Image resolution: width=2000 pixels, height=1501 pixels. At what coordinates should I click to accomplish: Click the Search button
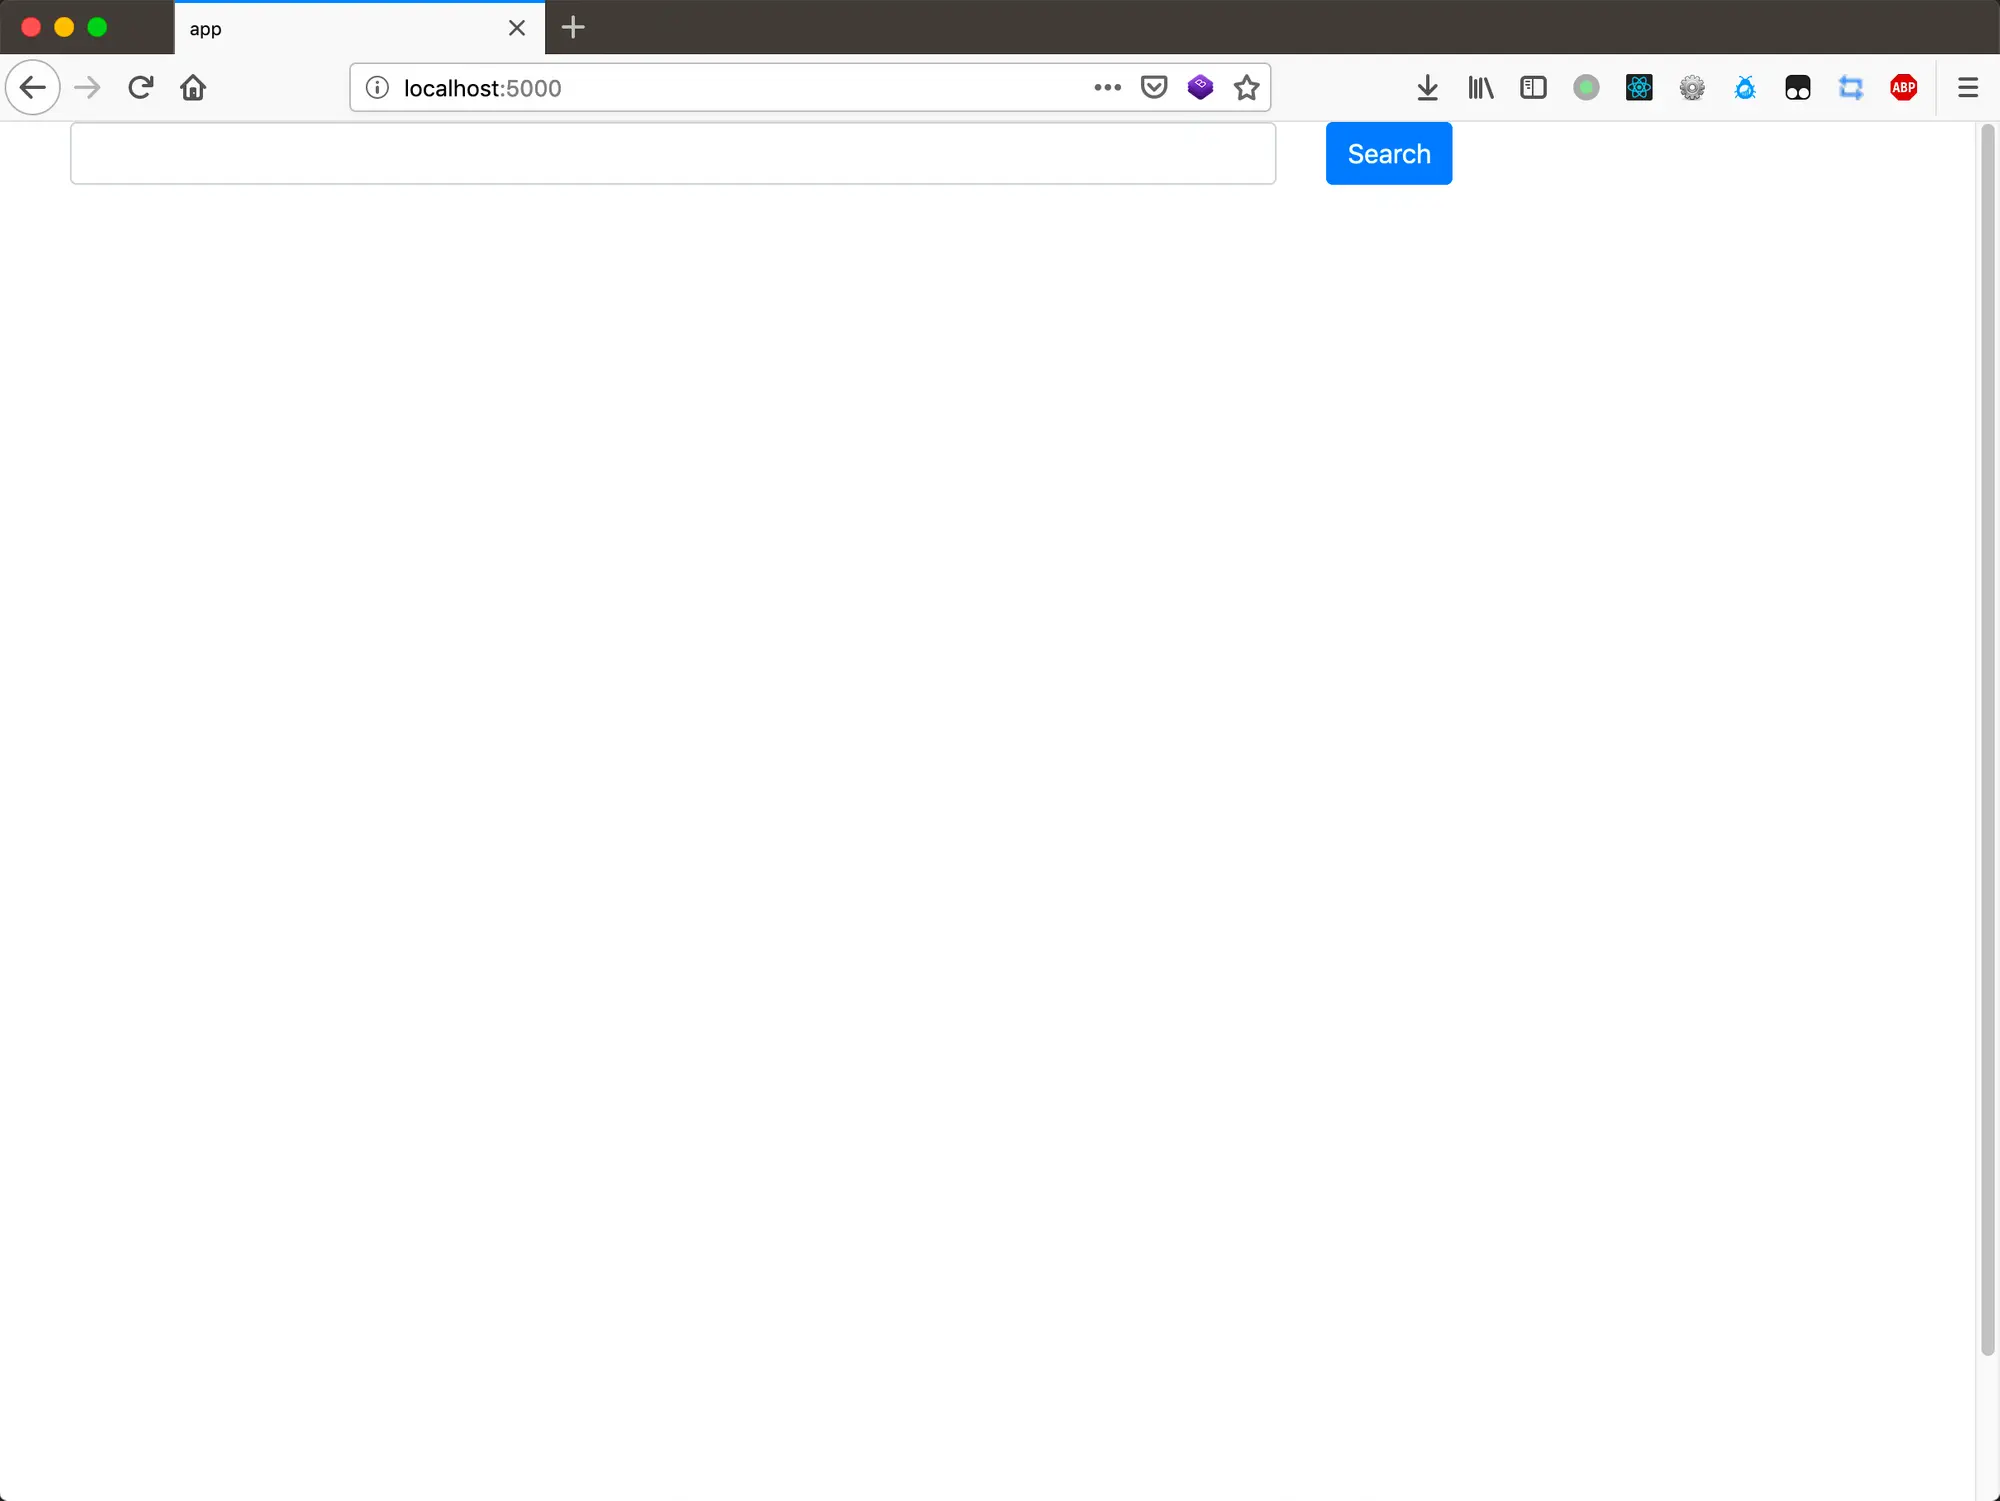pyautogui.click(x=1388, y=153)
